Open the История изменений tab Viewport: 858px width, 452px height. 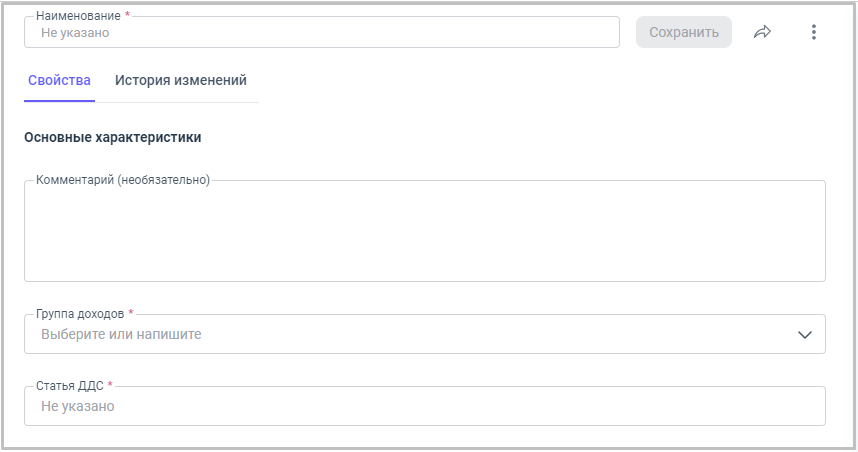181,80
